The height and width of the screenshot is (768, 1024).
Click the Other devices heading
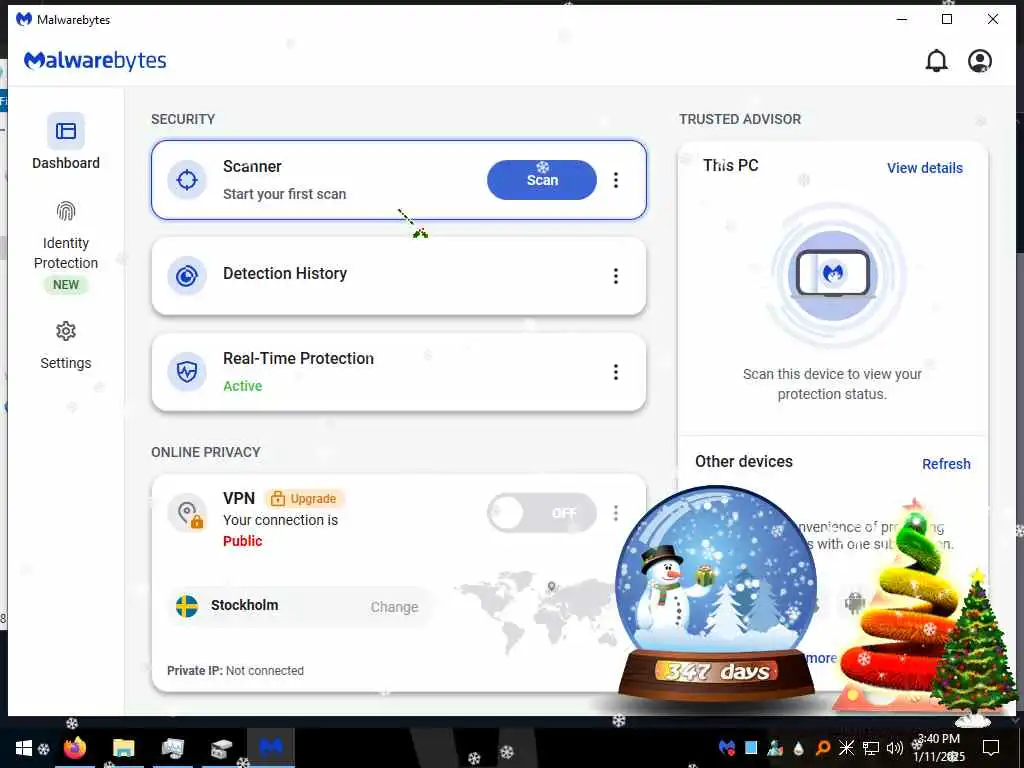point(744,461)
